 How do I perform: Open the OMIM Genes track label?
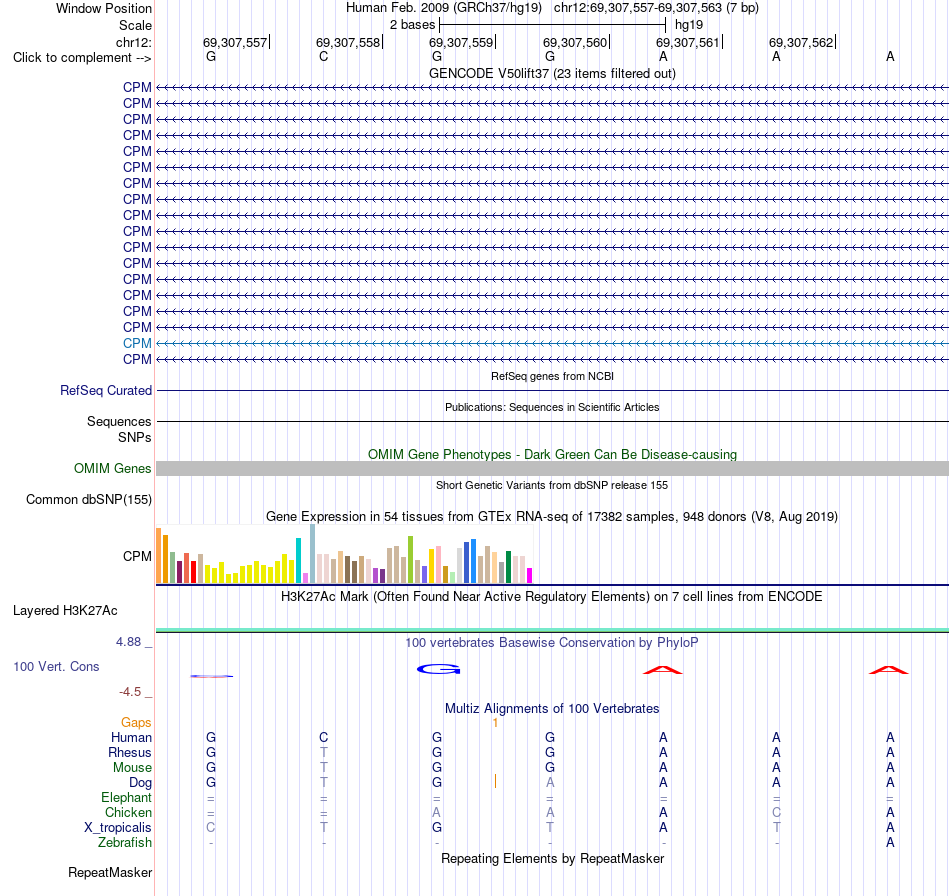tap(112, 468)
